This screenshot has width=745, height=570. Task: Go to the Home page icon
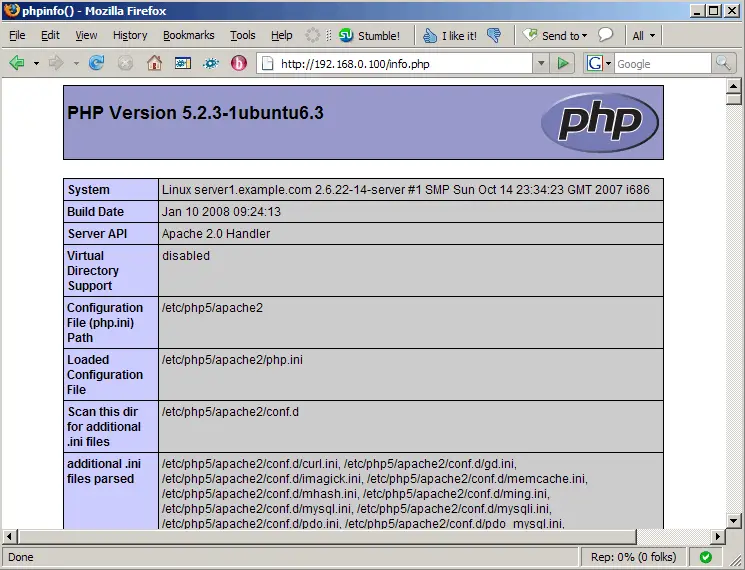click(154, 63)
